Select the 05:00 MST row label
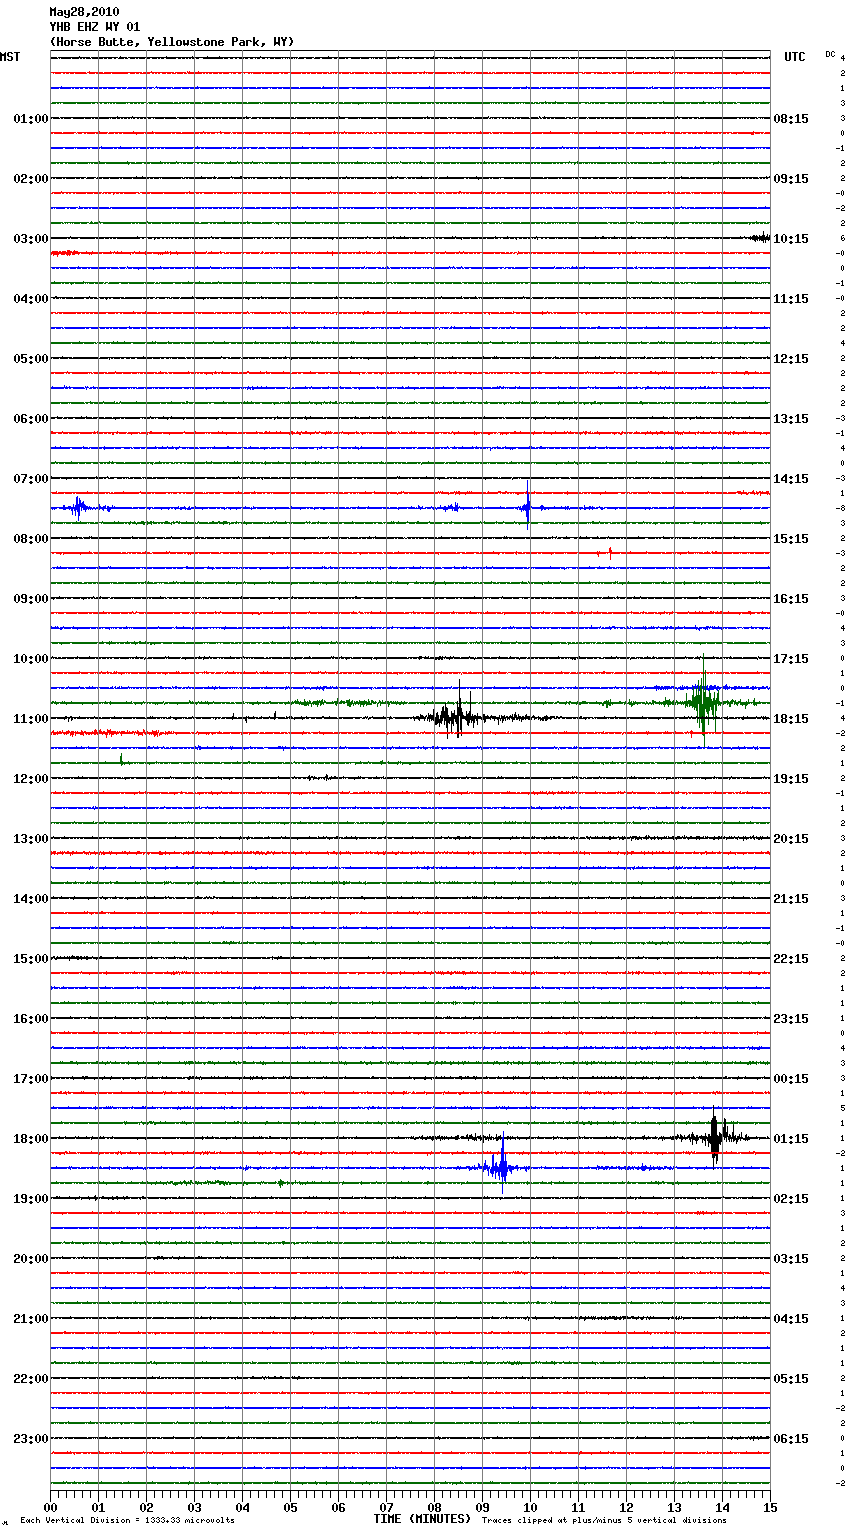This screenshot has height=1534, width=850. (30, 359)
